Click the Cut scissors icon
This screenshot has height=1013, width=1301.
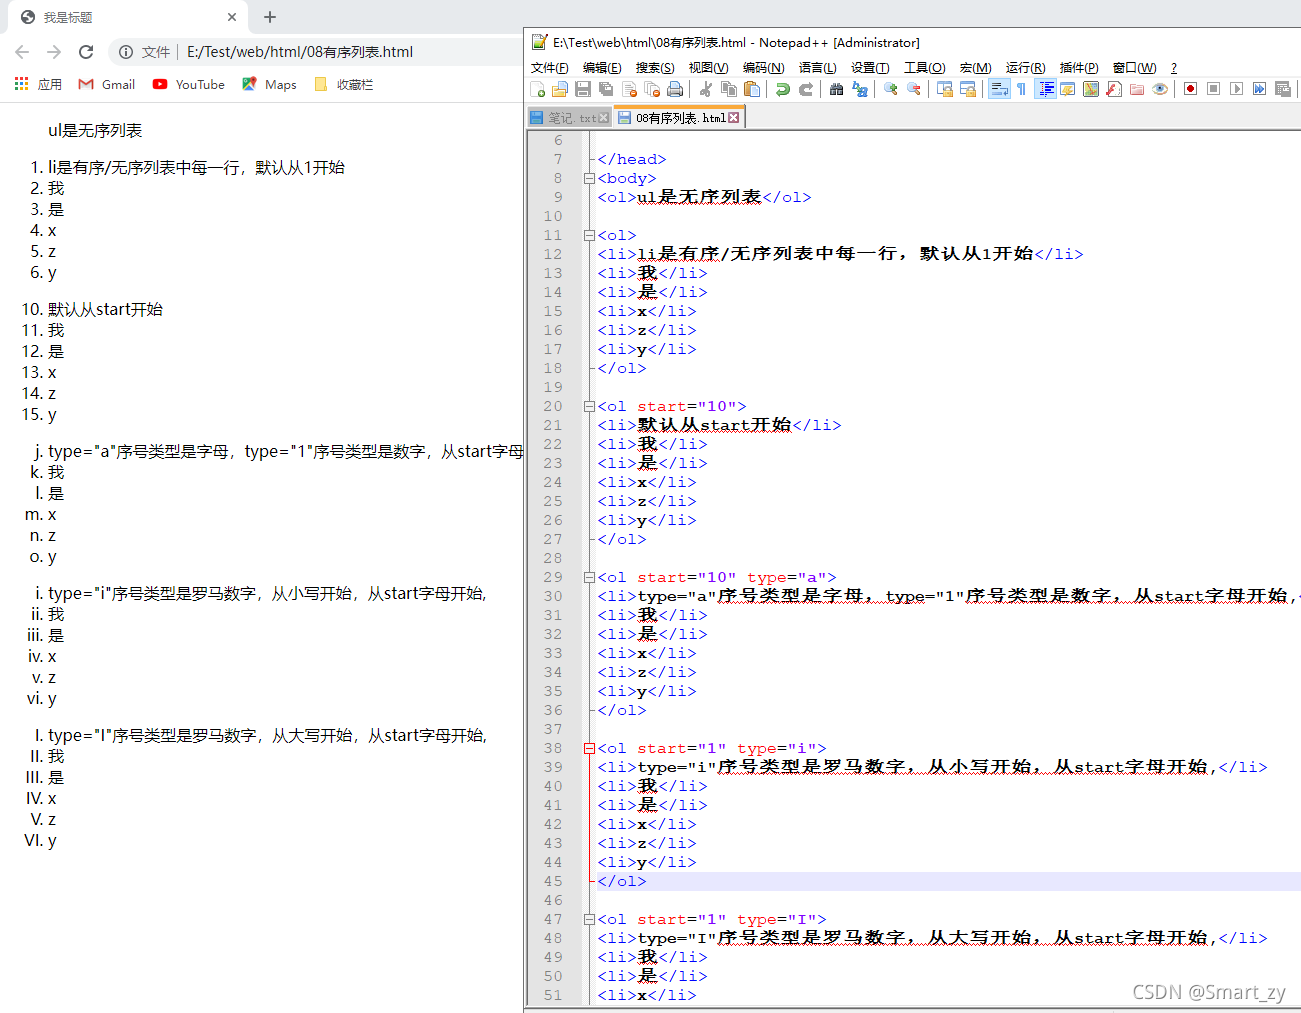click(706, 89)
